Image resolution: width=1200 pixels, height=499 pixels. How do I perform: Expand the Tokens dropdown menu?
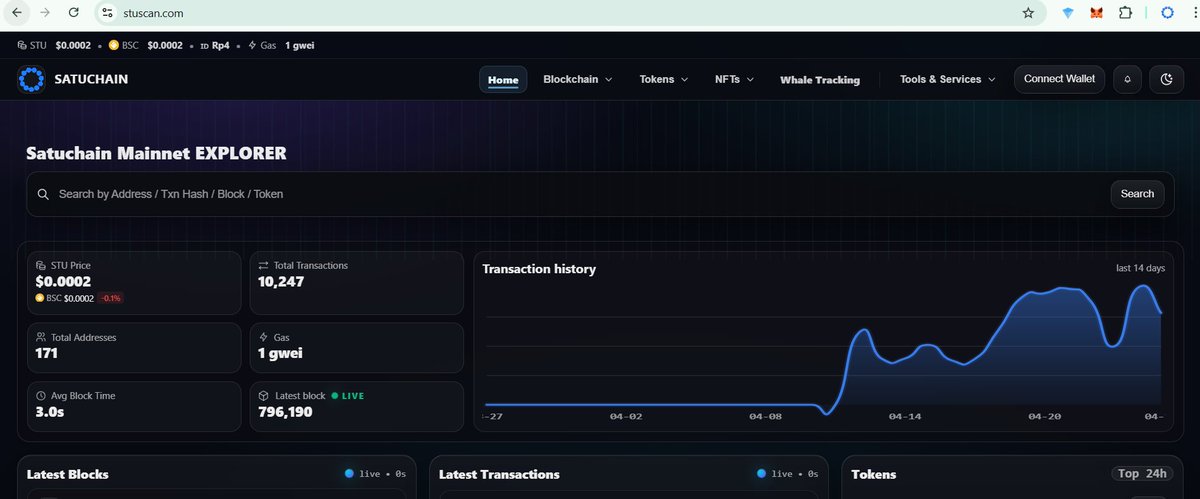pos(663,79)
